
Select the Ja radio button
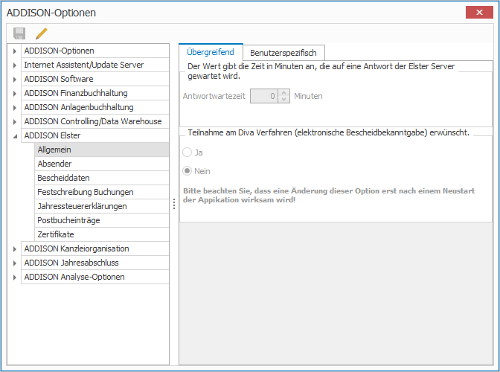click(187, 152)
